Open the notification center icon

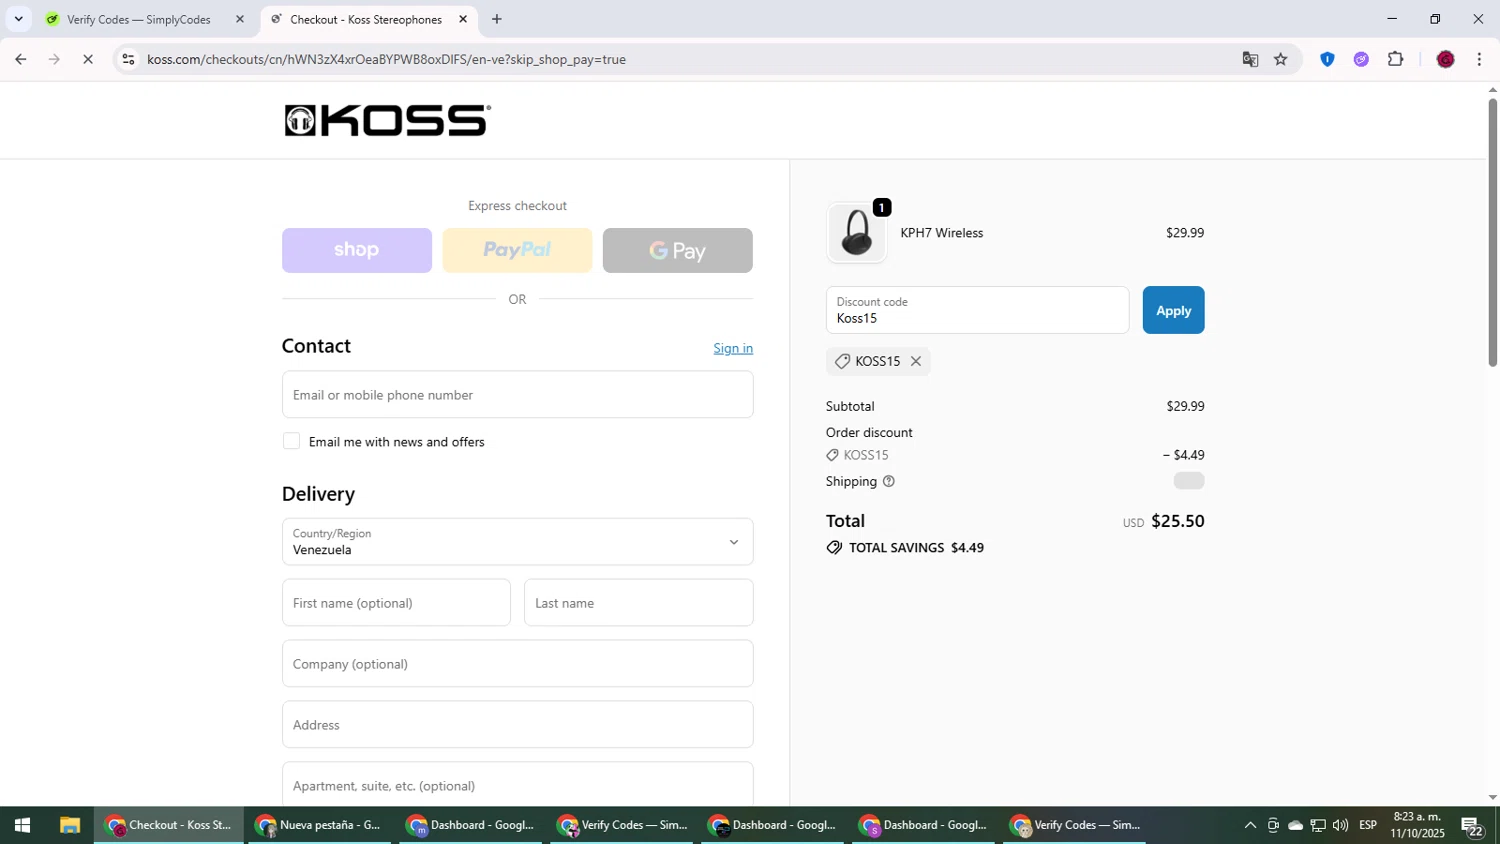1472,825
